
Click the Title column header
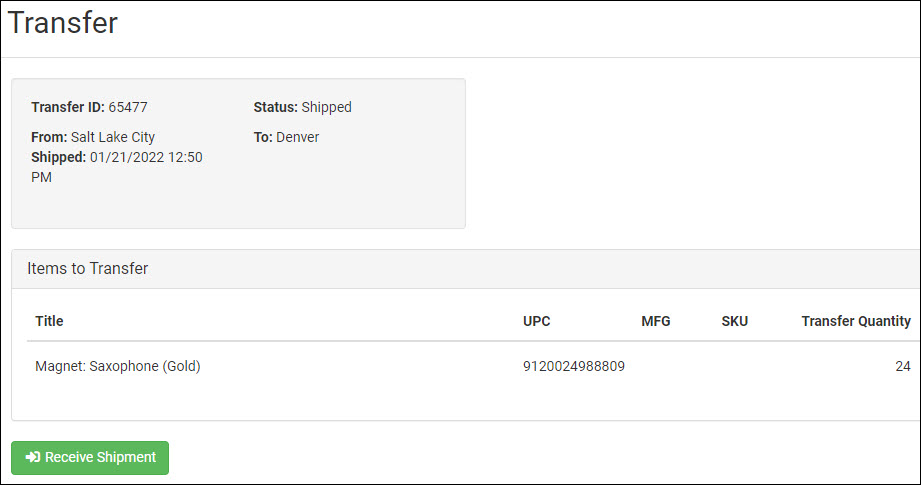49,321
